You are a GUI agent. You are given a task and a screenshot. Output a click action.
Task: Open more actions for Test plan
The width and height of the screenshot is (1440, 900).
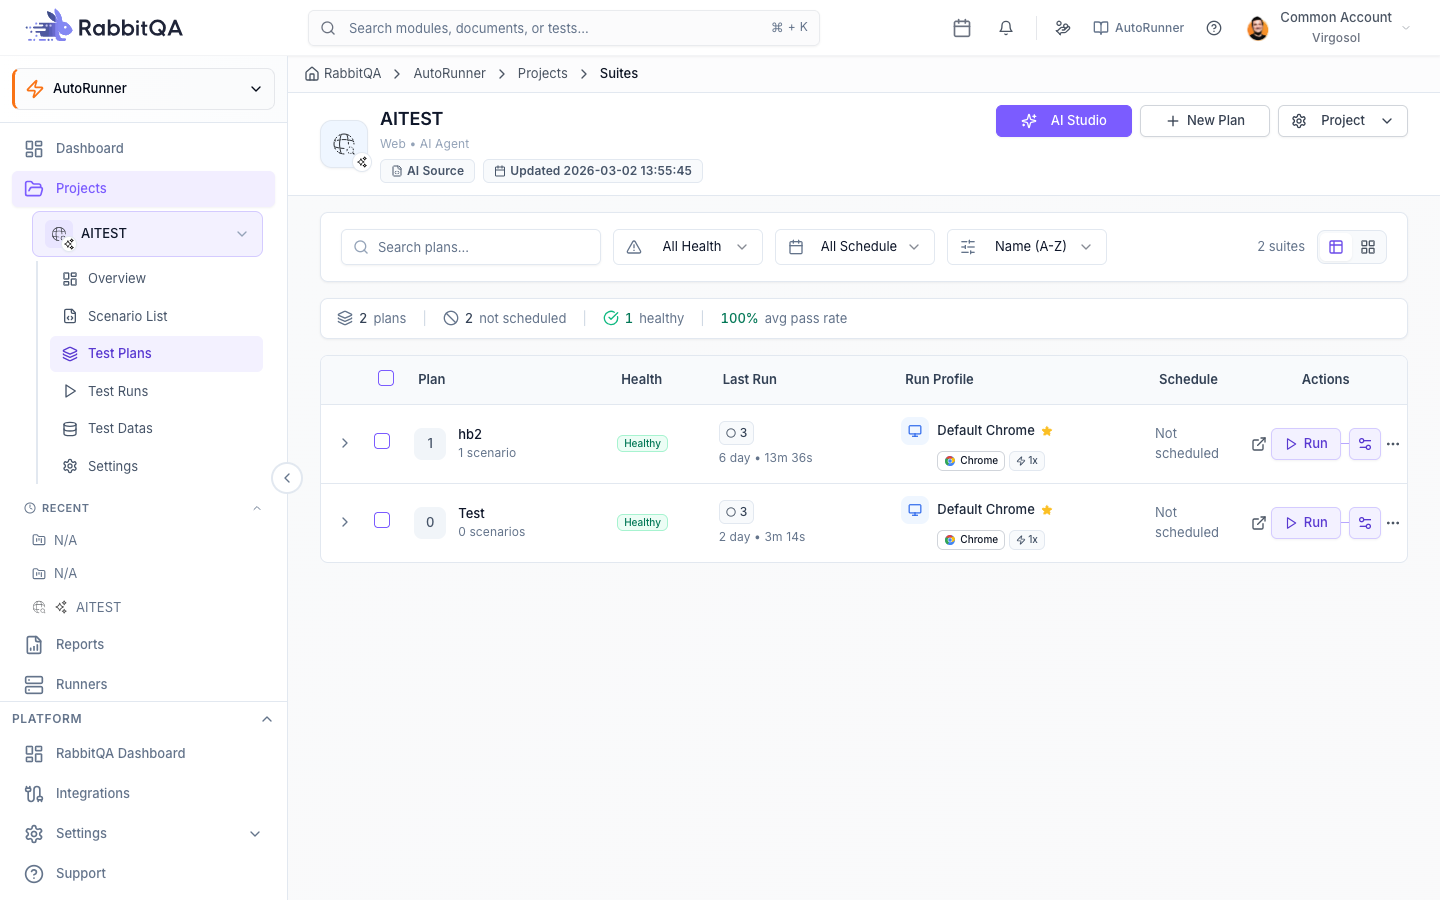click(1393, 523)
